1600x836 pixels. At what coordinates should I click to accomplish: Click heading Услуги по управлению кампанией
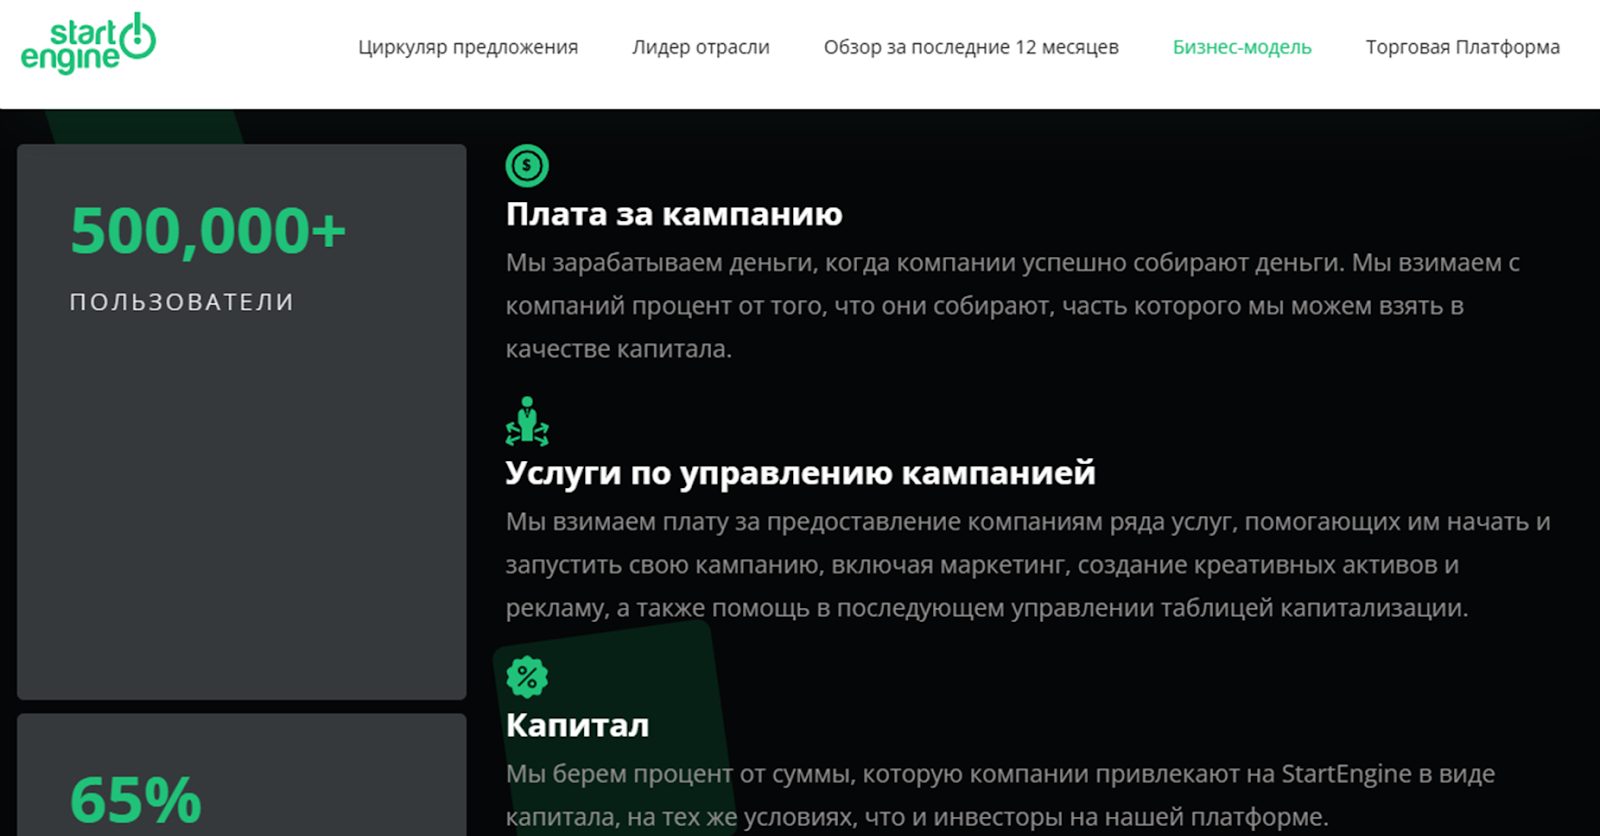(x=800, y=472)
